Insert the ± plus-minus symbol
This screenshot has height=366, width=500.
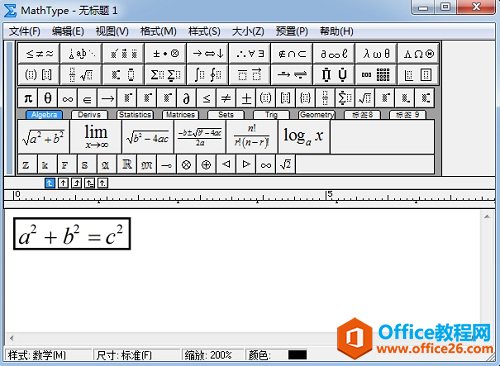click(x=246, y=98)
